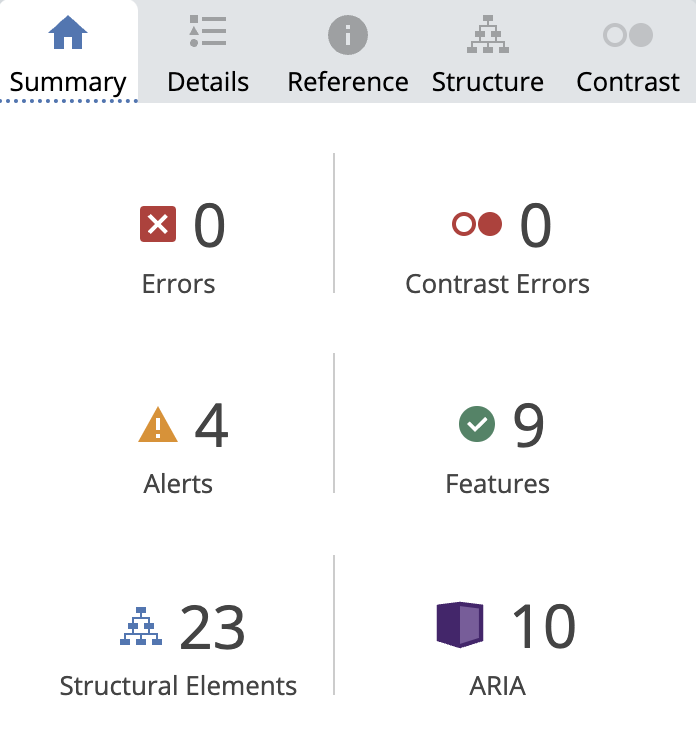The height and width of the screenshot is (730, 696).
Task: Select the orange Alerts warning triangle
Action: (x=158, y=424)
